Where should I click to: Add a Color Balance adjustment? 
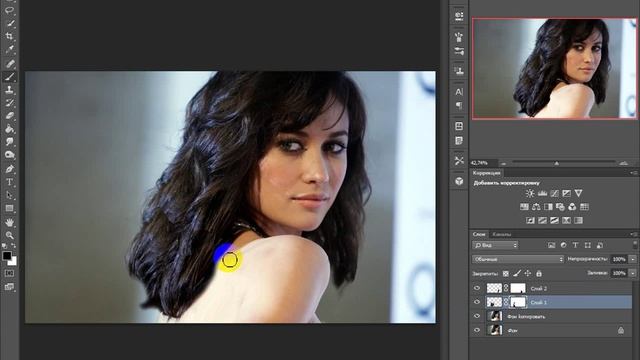coord(536,207)
